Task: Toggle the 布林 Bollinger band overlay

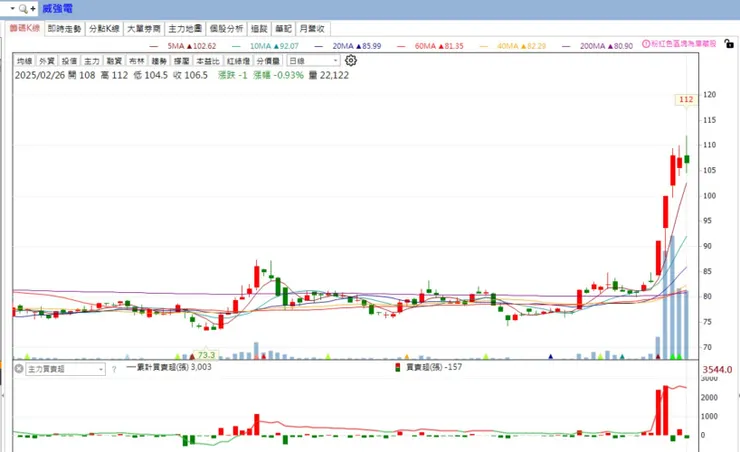Action: (137, 61)
